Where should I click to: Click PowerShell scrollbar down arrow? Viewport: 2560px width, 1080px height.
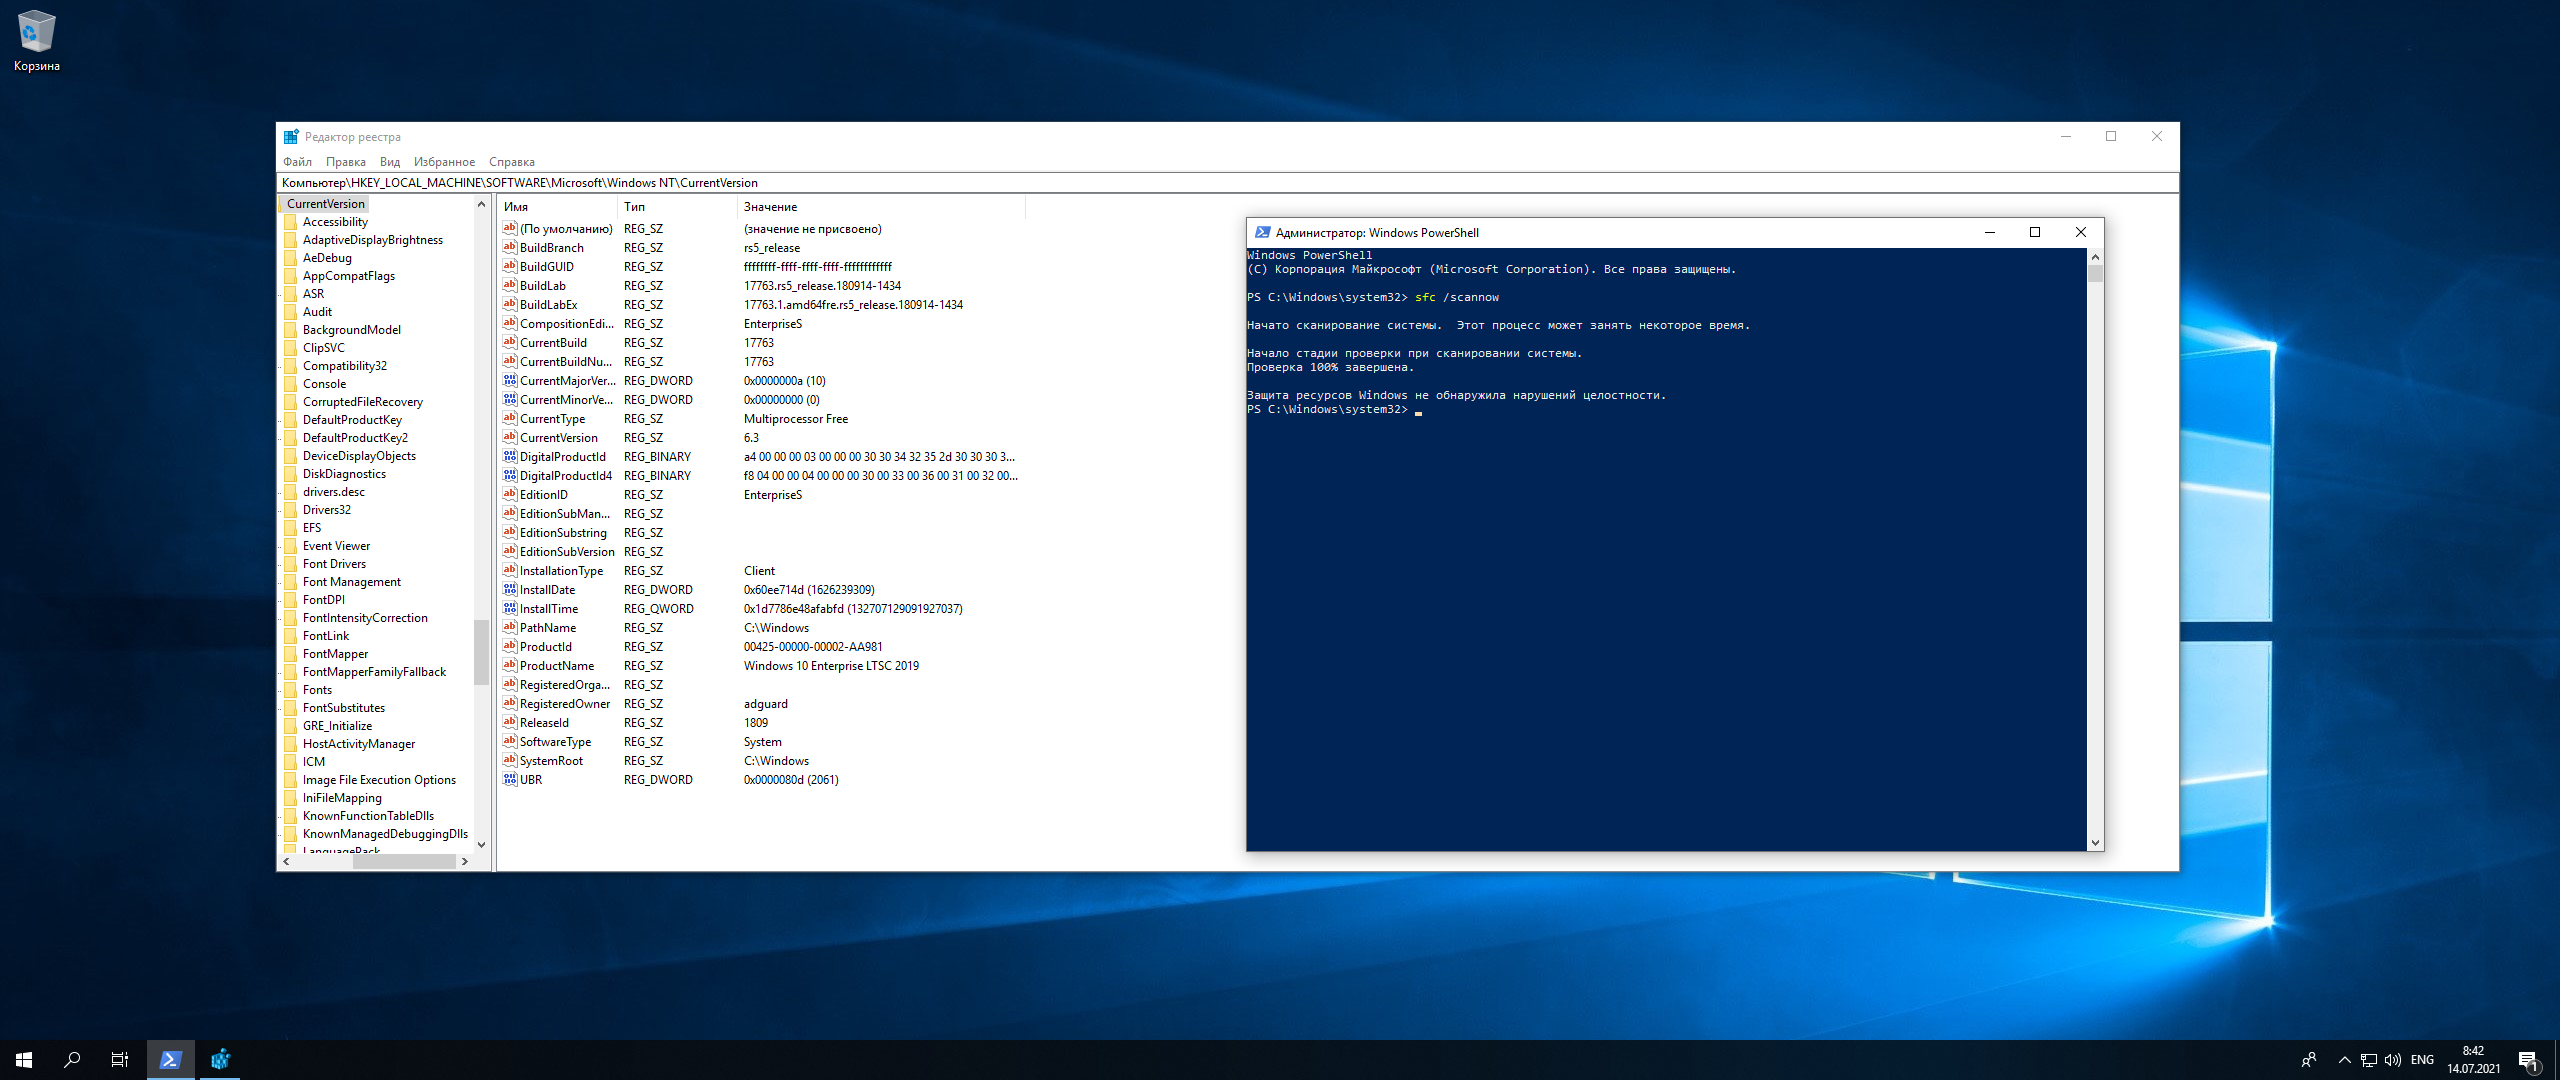pos(2095,843)
